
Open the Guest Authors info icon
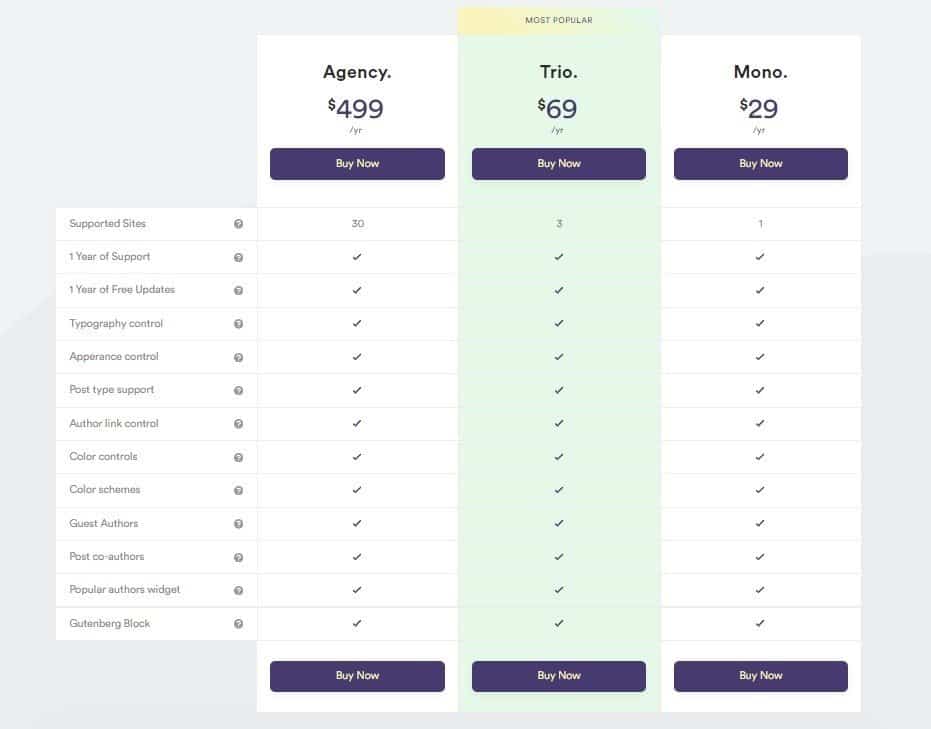point(238,524)
